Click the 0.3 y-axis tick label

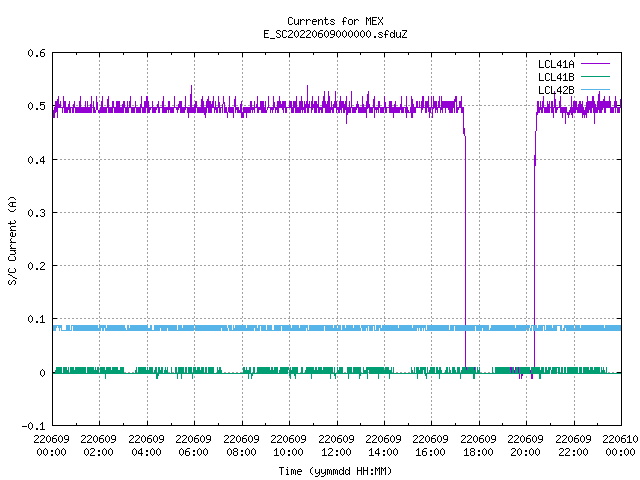point(36,213)
